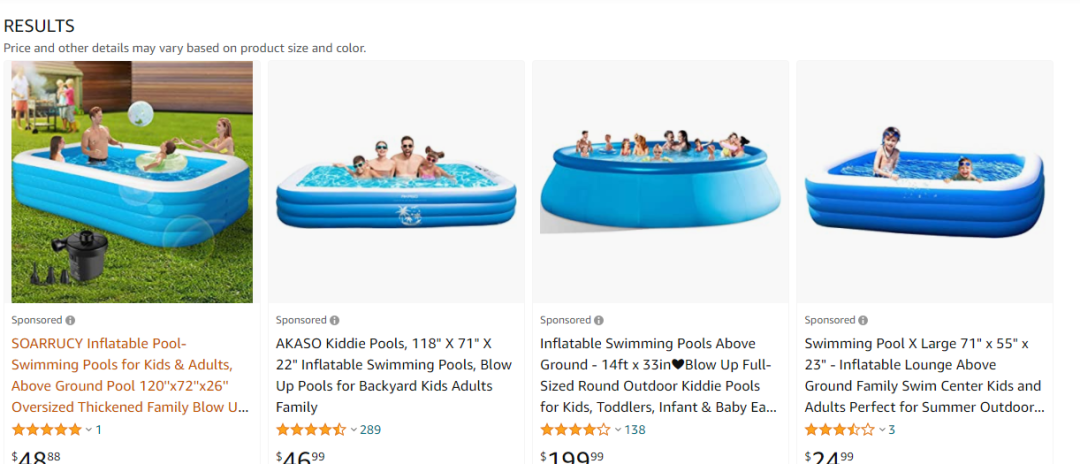This screenshot has height=464, width=1080.
Task: Click info icon beside SOARRUCY Sponsored label
Action: pyautogui.click(x=70, y=320)
